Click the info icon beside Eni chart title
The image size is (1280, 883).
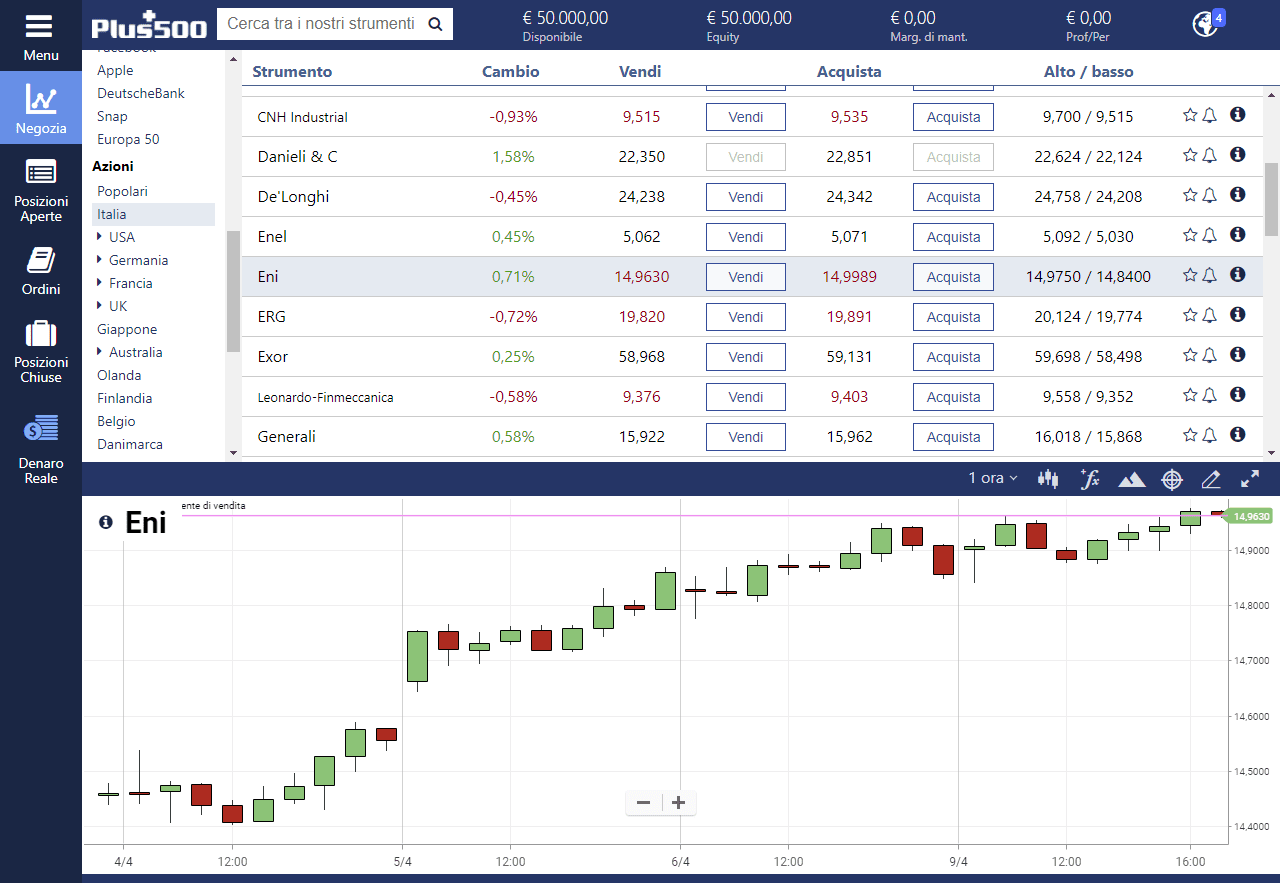pyautogui.click(x=106, y=522)
